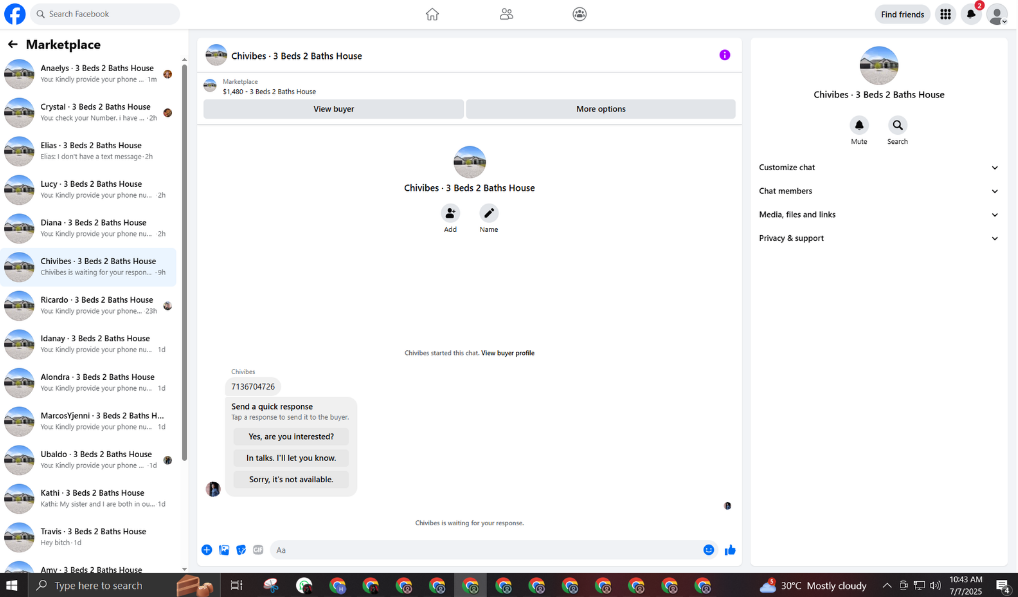This screenshot has height=597, width=1018.
Task: Click the Search Facebook field
Action: [x=105, y=14]
